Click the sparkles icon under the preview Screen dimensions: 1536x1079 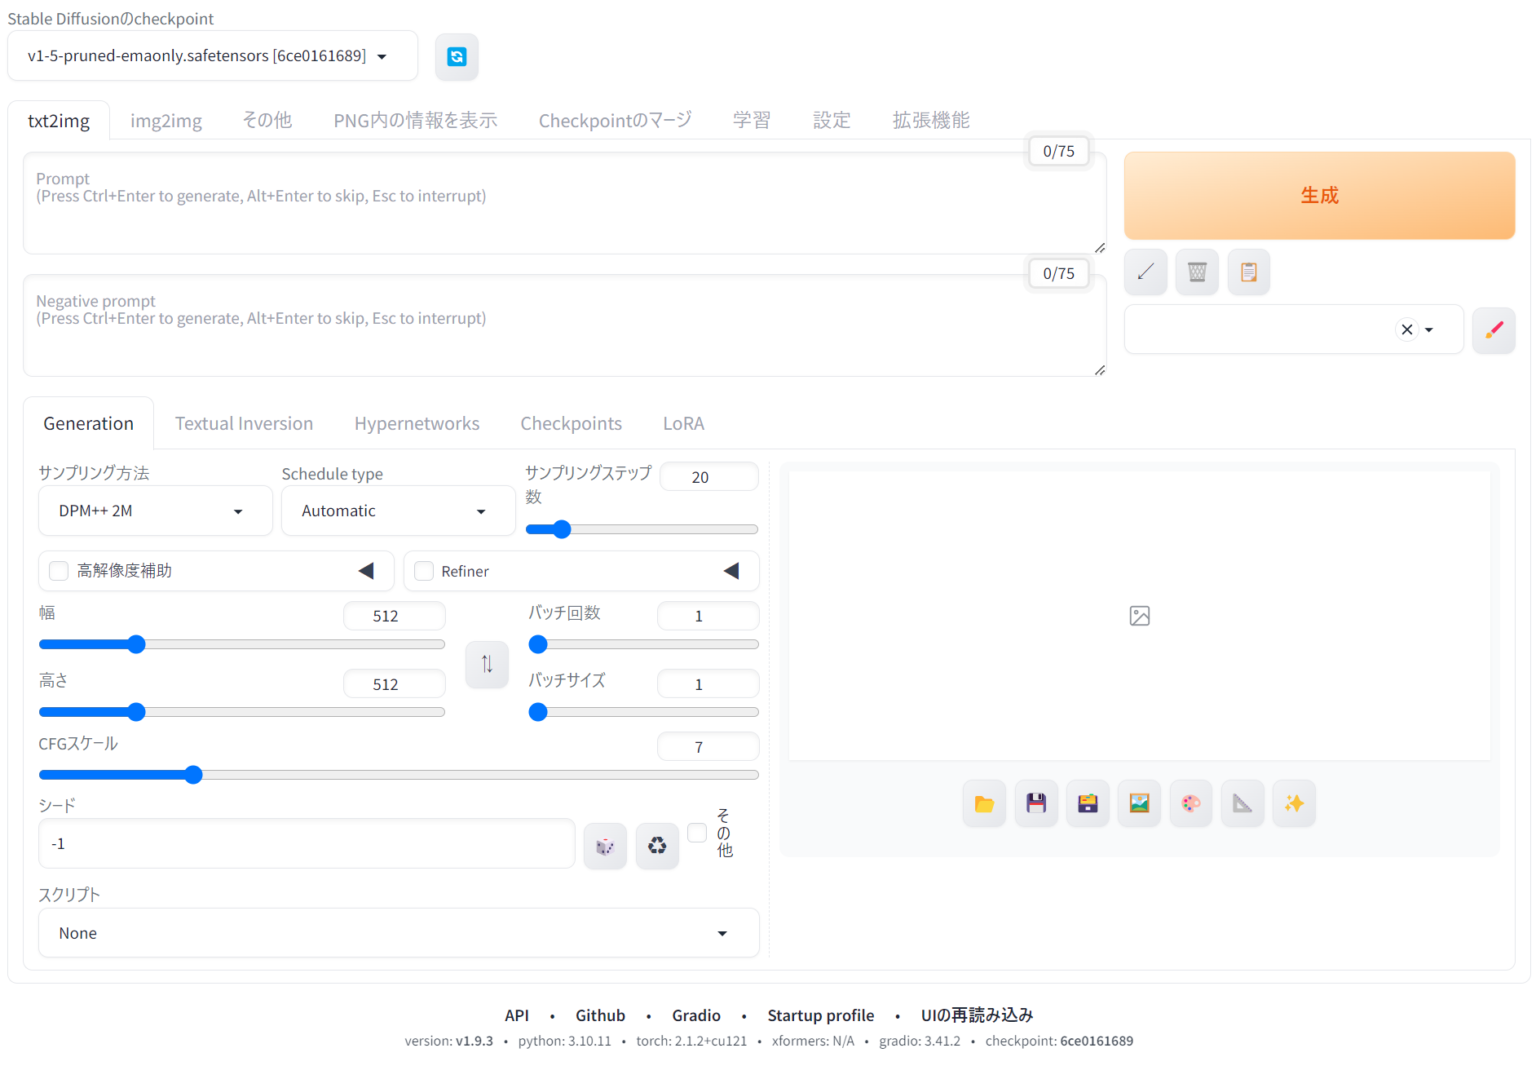point(1294,803)
